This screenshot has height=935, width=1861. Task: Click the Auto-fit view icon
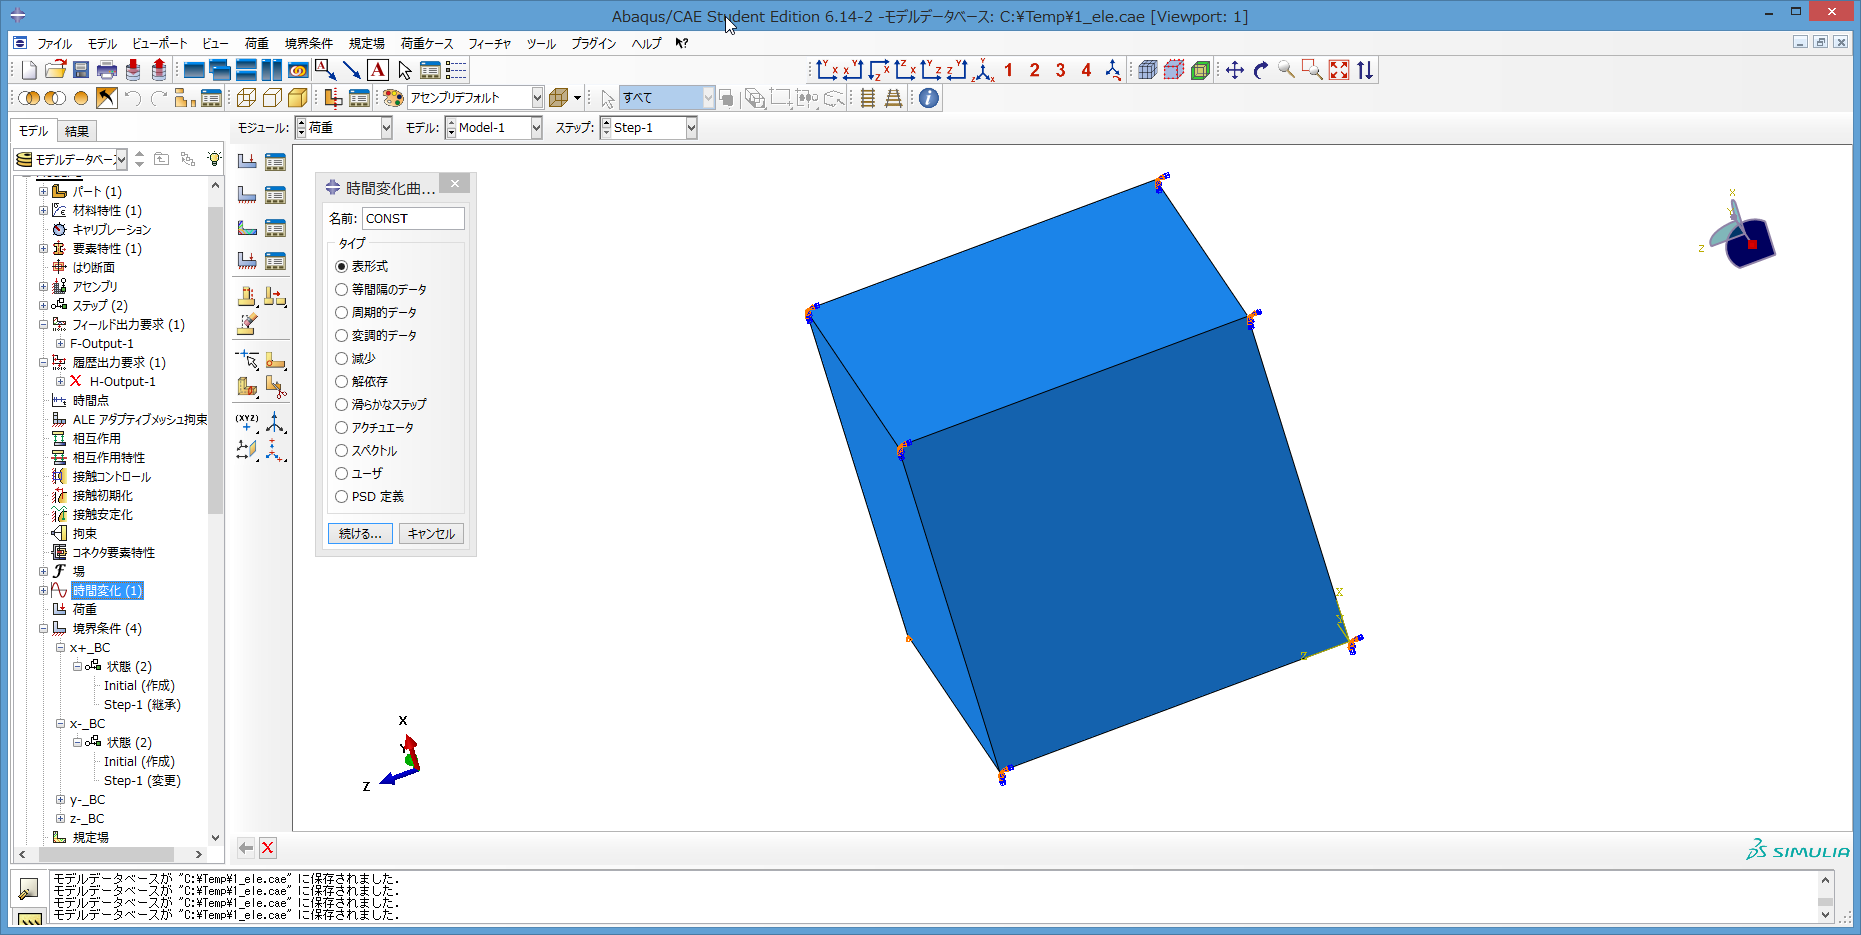tap(1339, 70)
